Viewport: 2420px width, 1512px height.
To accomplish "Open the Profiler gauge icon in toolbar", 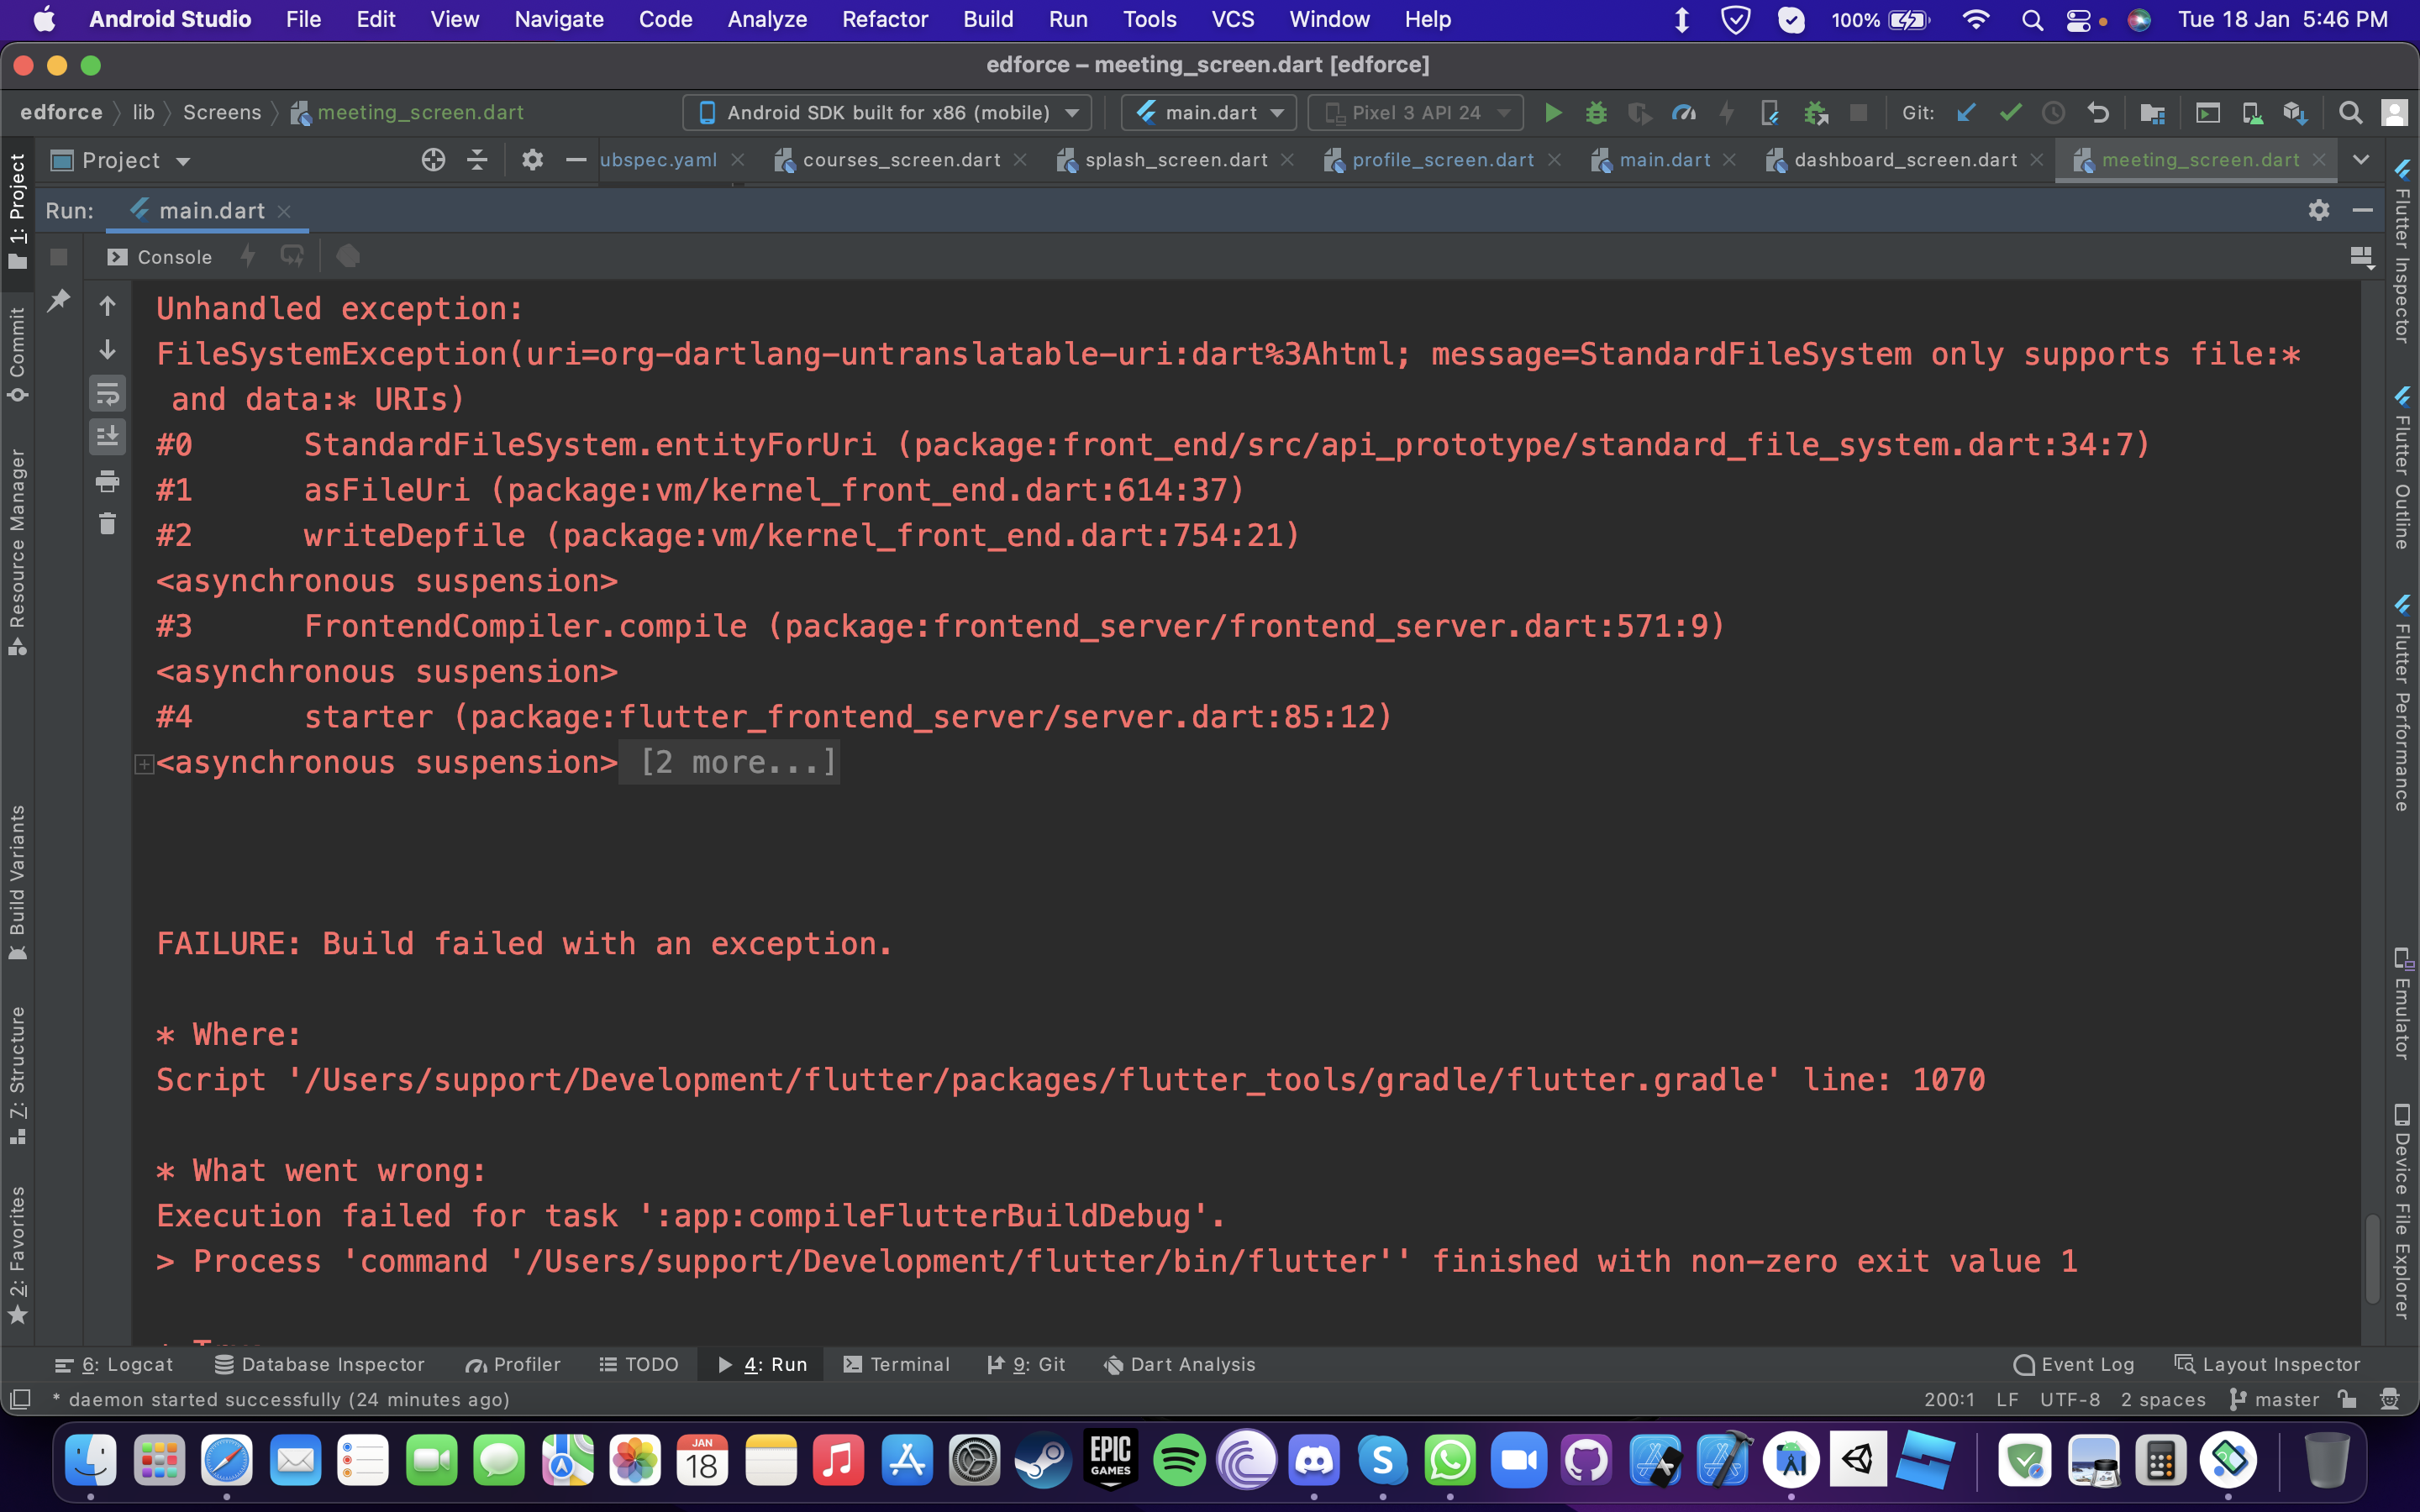I will 1685,112.
